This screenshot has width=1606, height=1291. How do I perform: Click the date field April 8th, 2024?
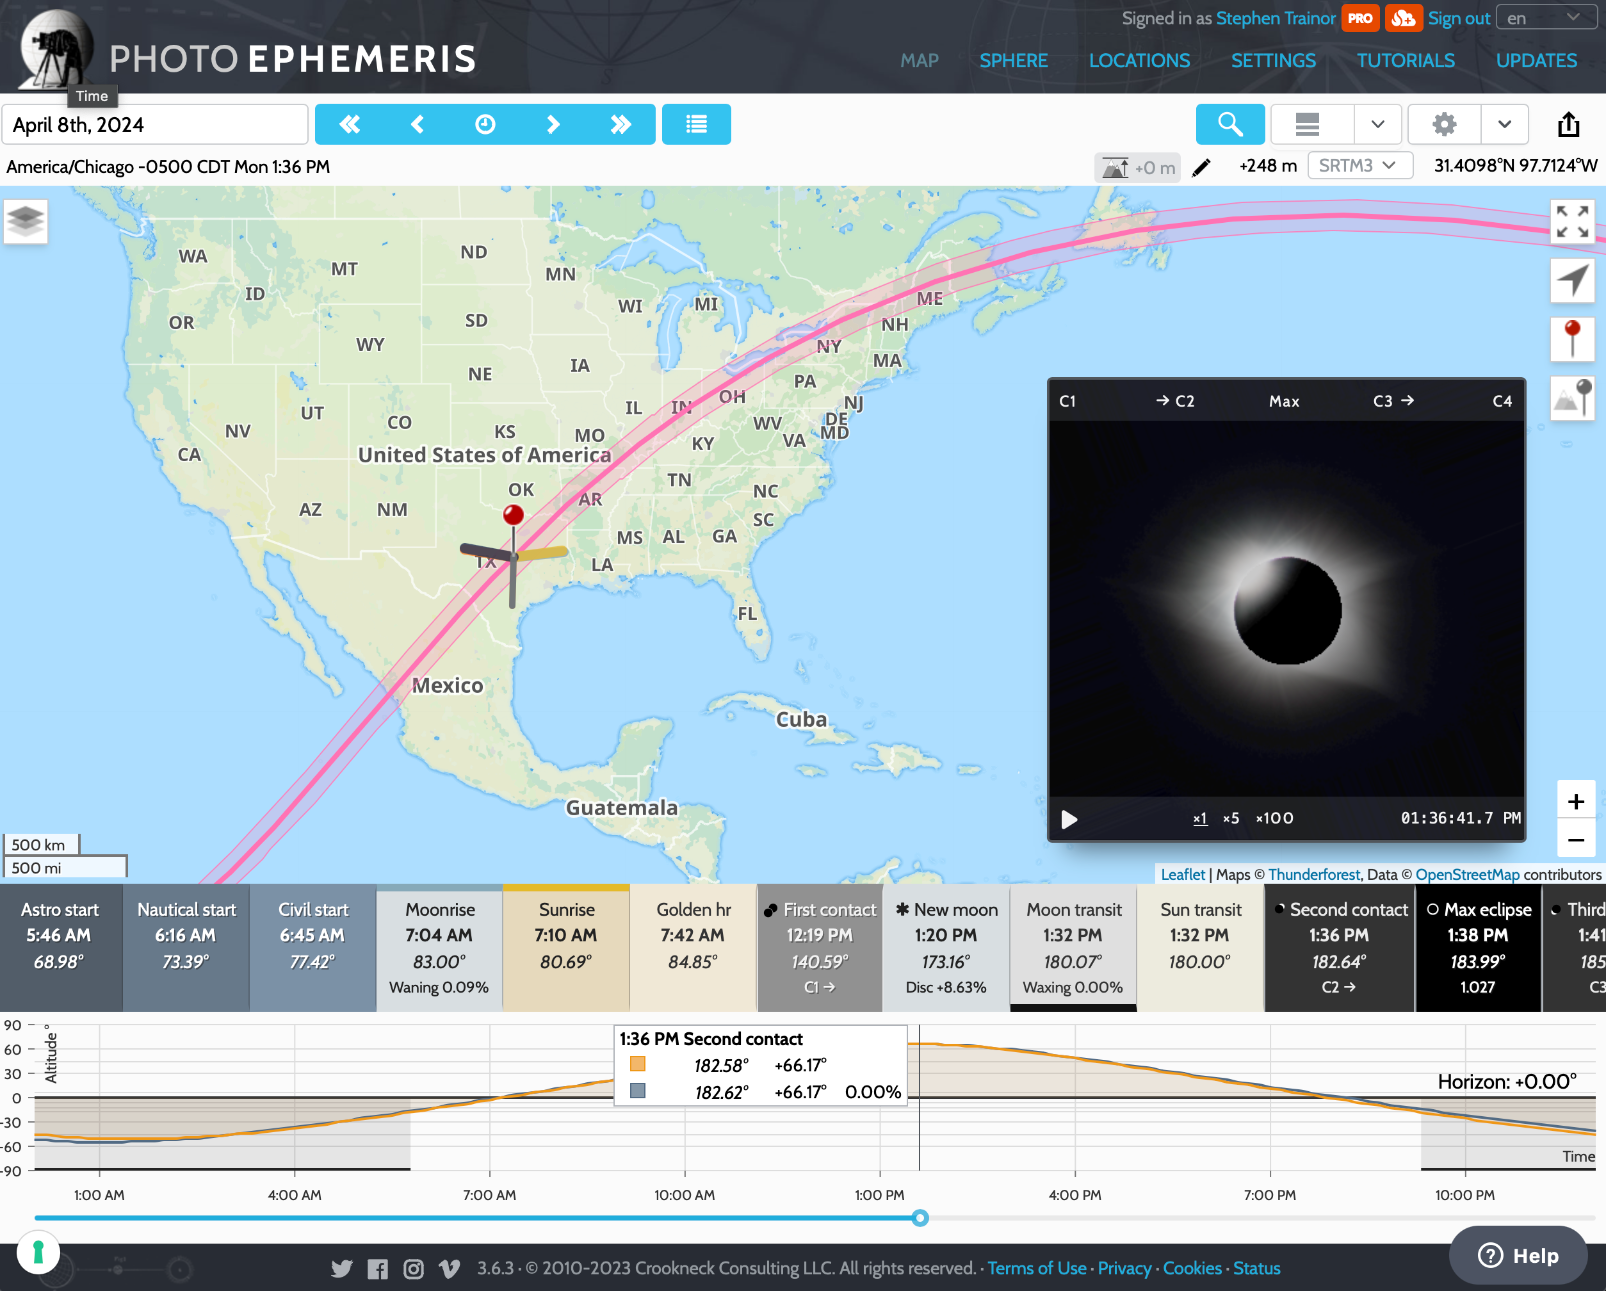coord(155,125)
